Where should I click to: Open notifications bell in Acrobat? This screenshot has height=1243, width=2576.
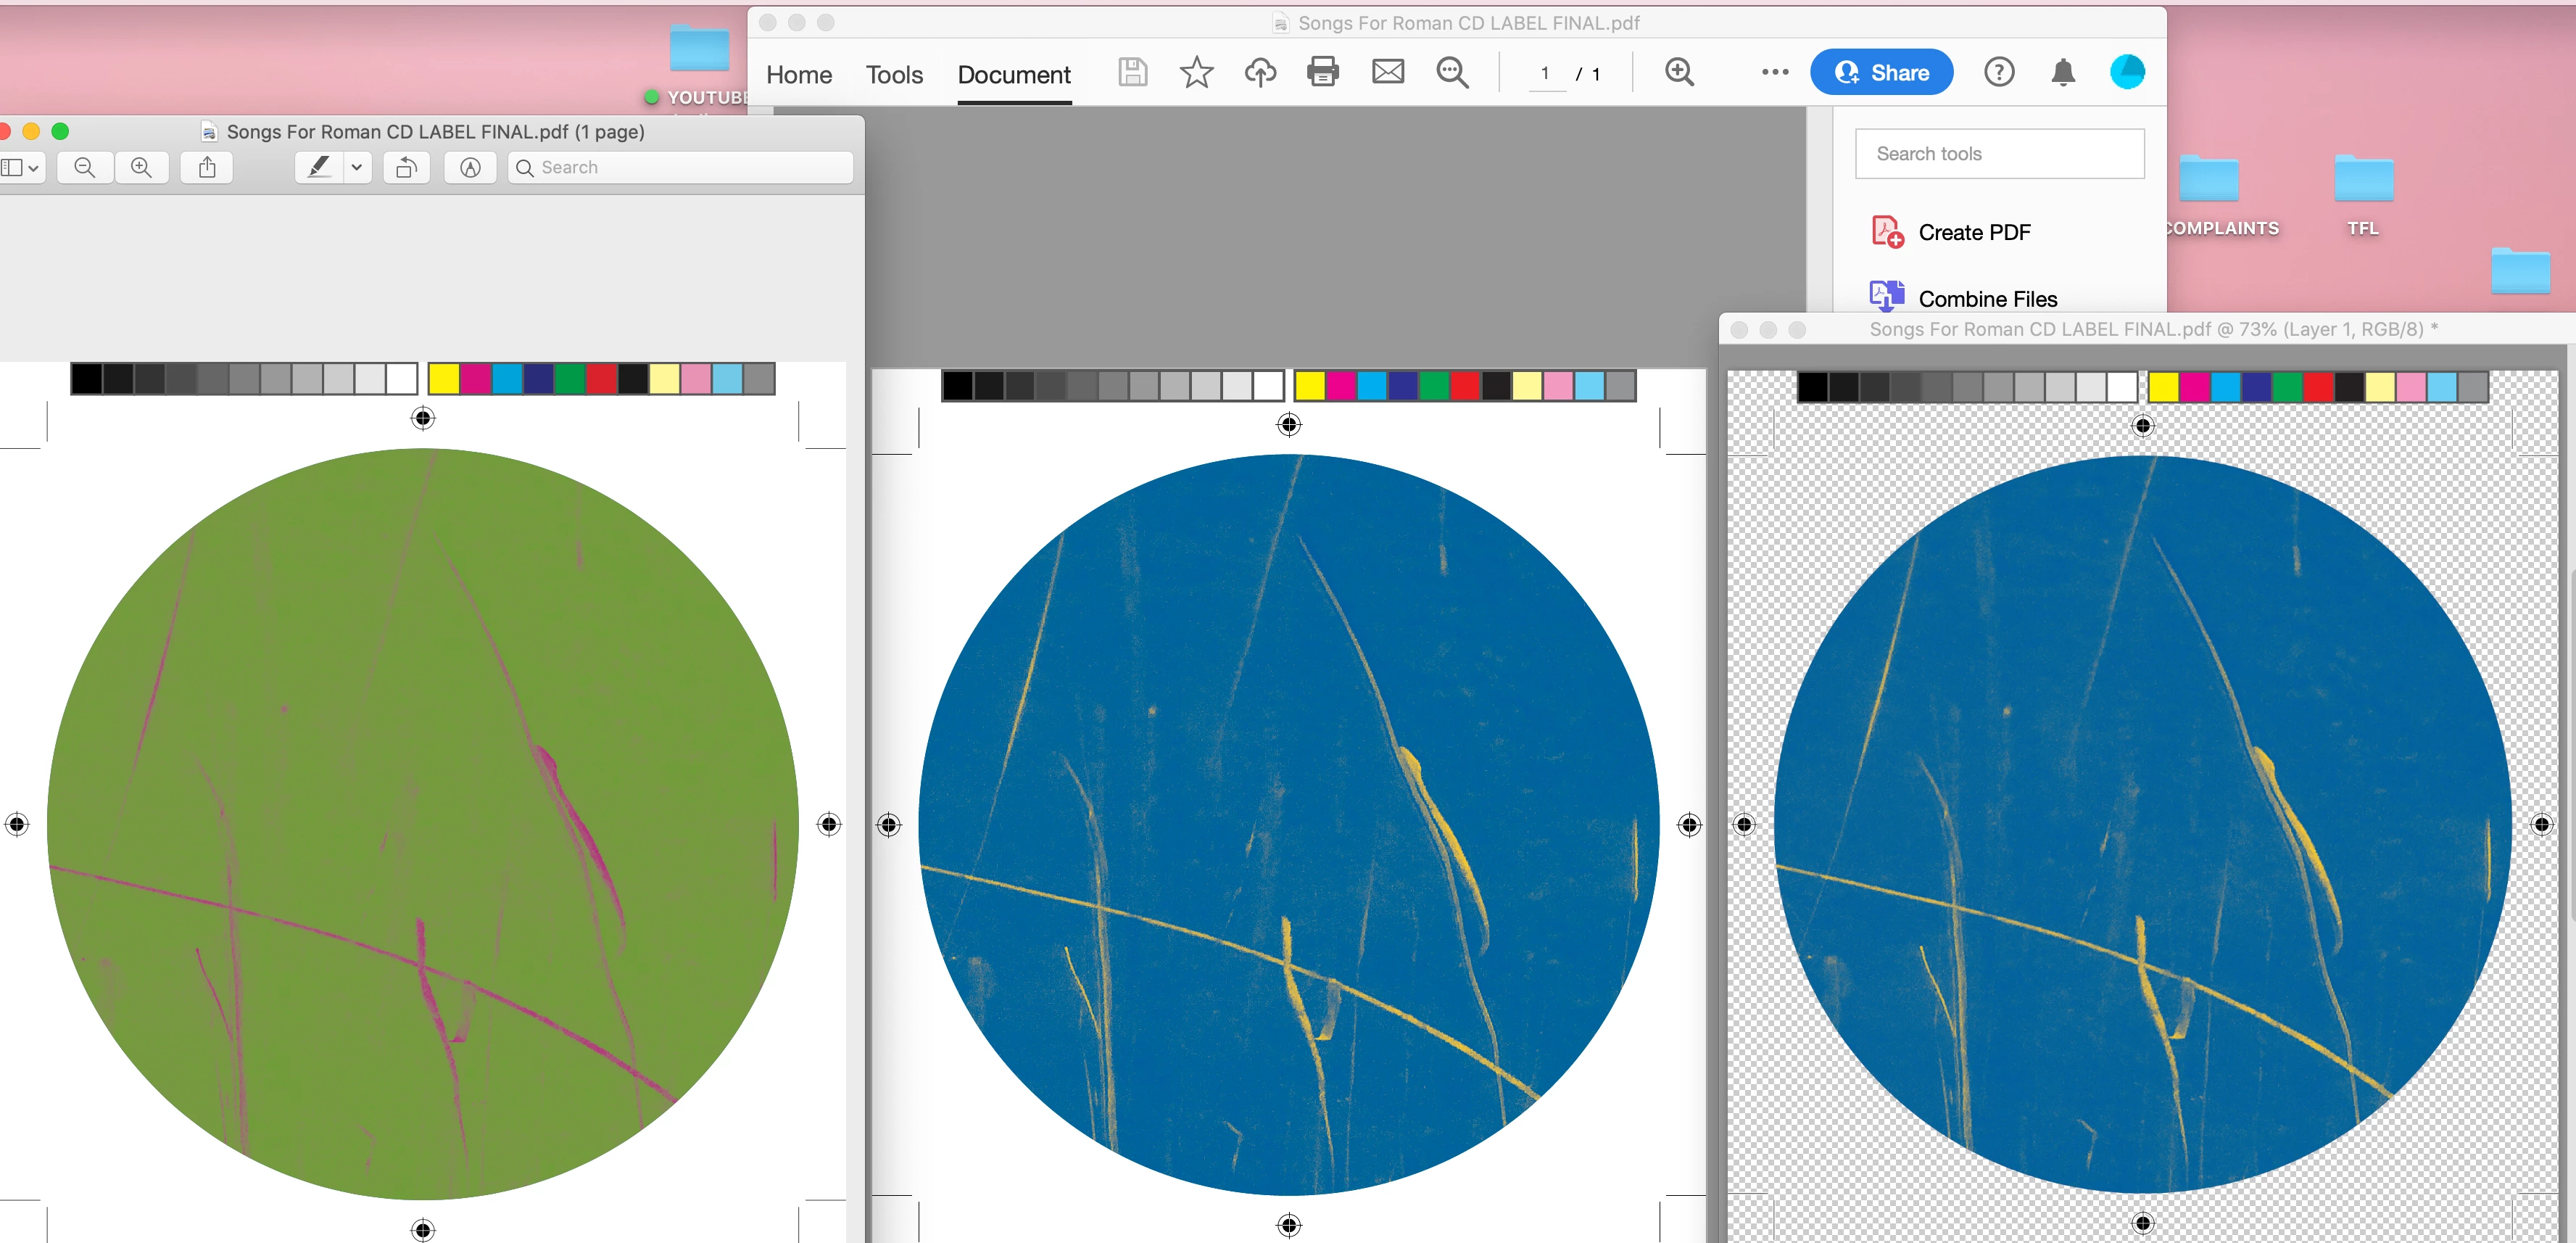(x=2063, y=72)
